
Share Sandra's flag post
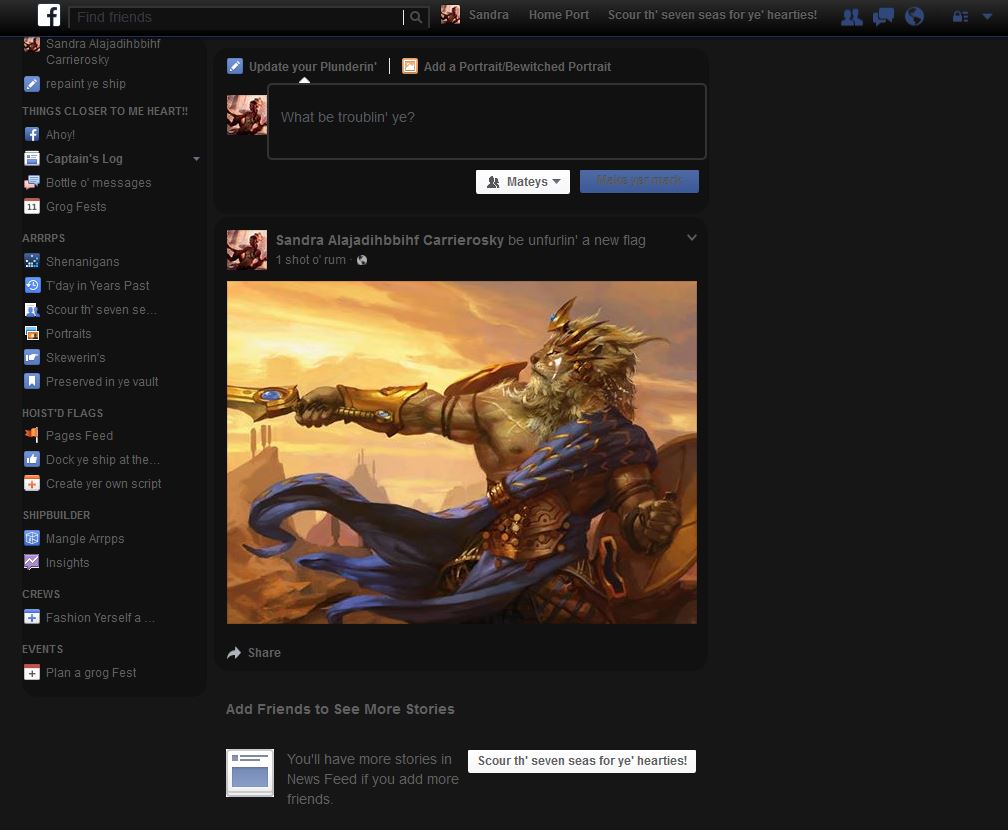254,652
